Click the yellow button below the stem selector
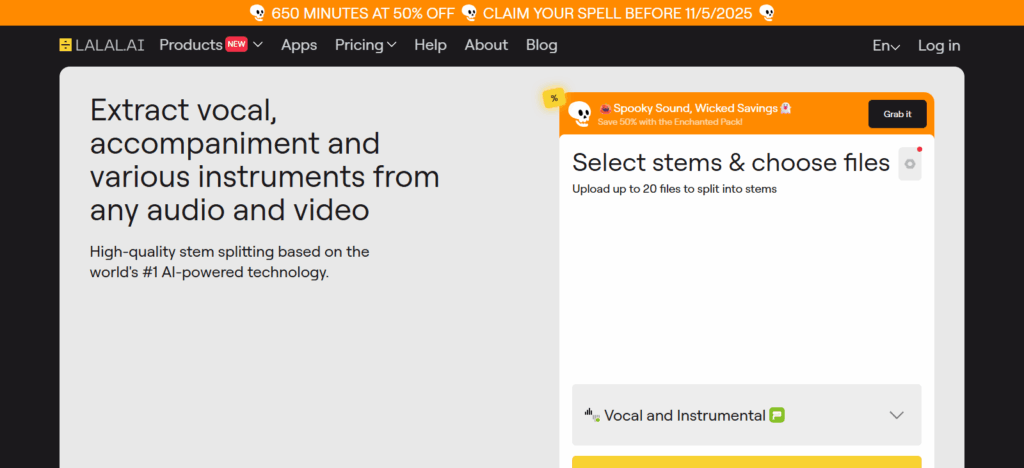The width and height of the screenshot is (1024, 468). [x=746, y=462]
